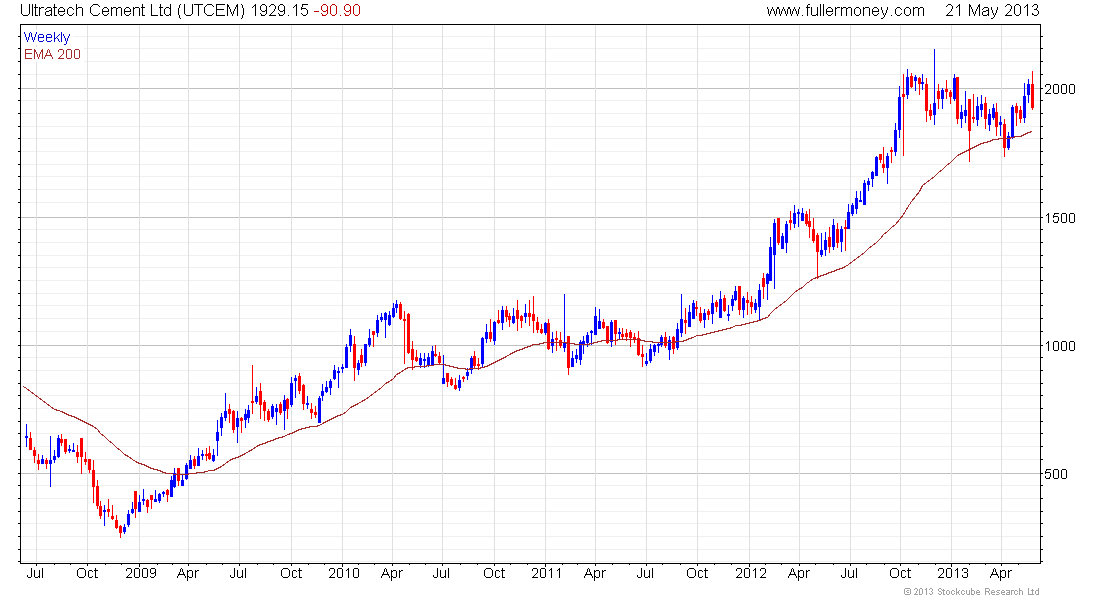The width and height of the screenshot is (1100, 600).
Task: Click the Apr label after 2012
Action: [x=799, y=573]
